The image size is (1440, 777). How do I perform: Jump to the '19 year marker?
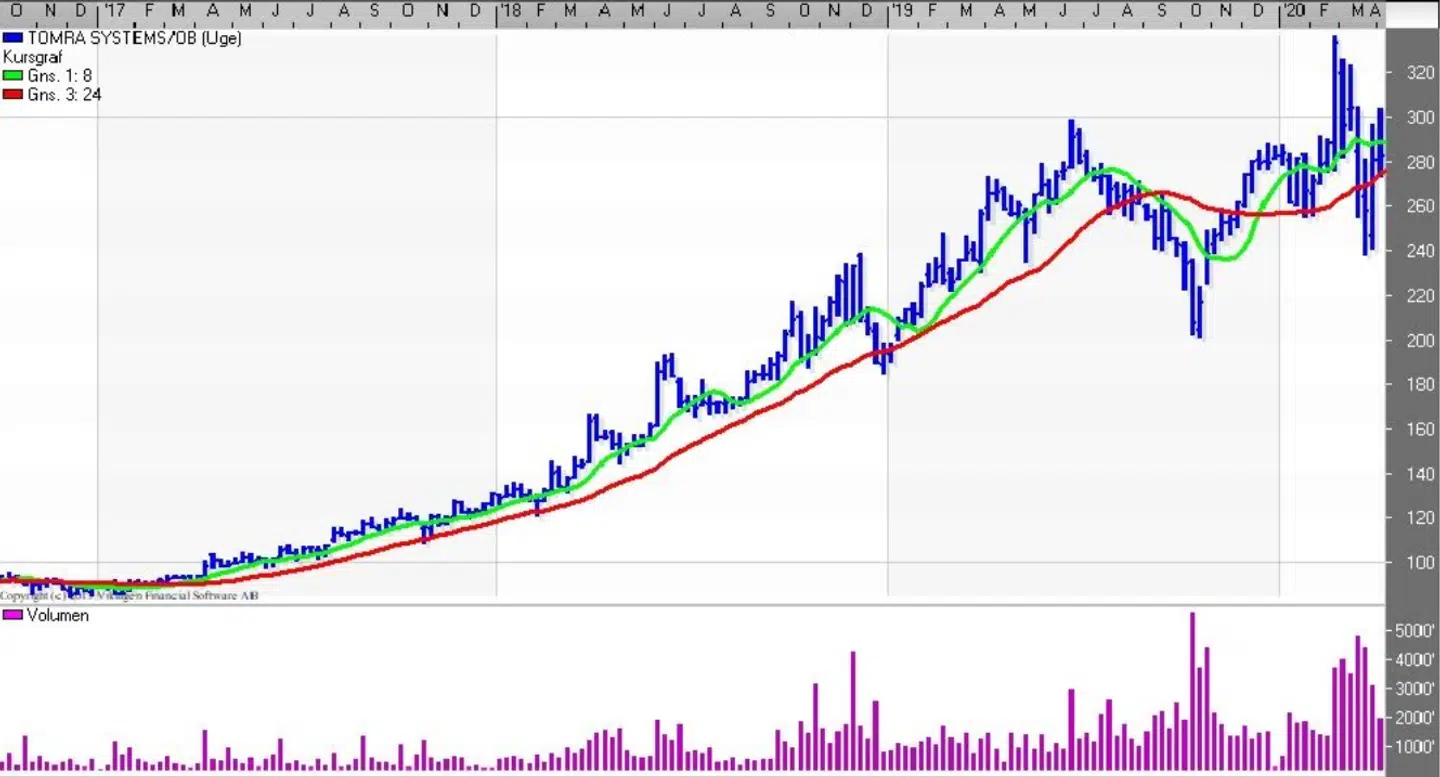pyautogui.click(x=903, y=11)
